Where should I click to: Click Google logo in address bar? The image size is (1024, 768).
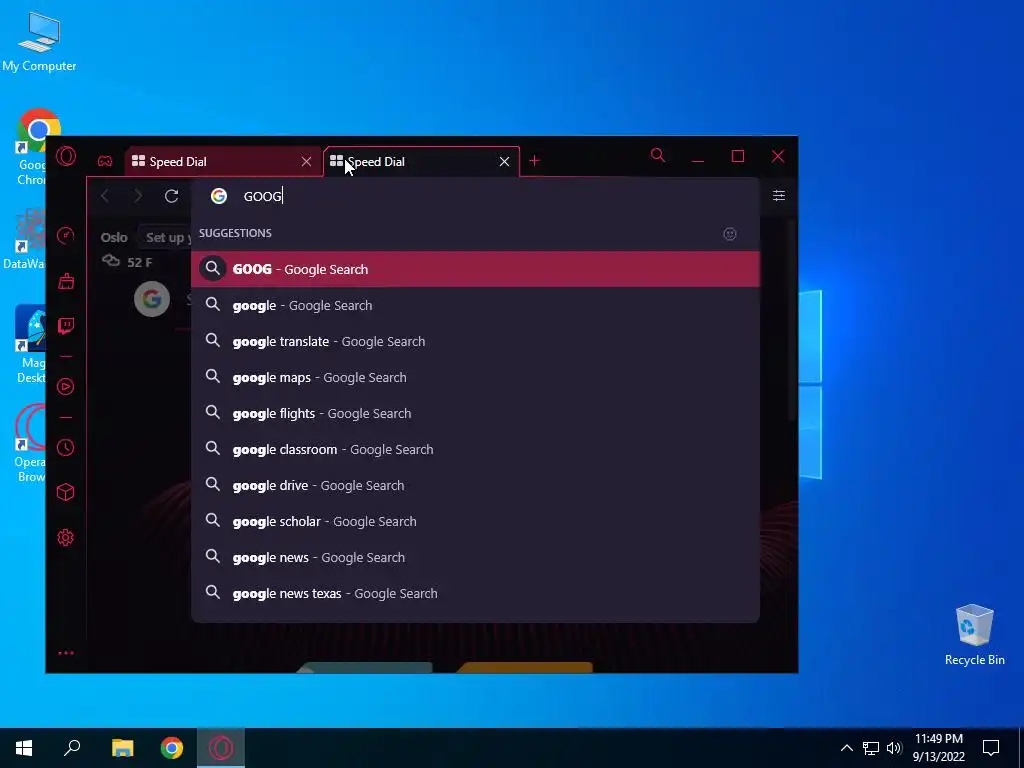click(x=219, y=196)
